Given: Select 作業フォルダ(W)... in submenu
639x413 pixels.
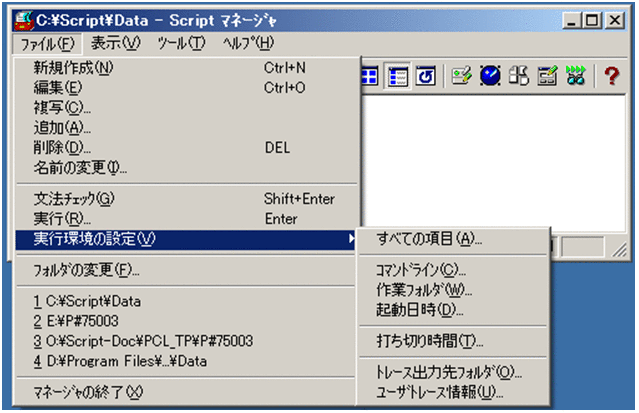Looking at the screenshot, I should click(453, 290).
